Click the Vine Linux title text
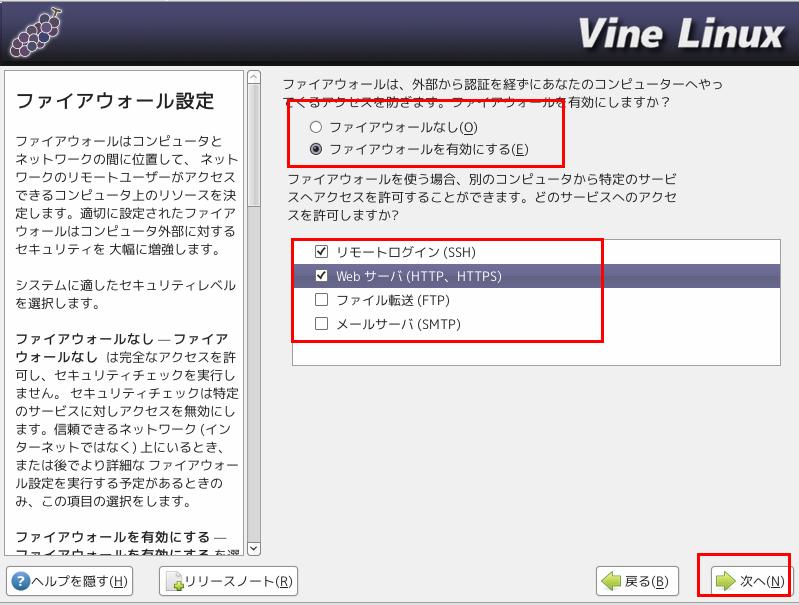The width and height of the screenshot is (799, 605). pyautogui.click(x=681, y=34)
